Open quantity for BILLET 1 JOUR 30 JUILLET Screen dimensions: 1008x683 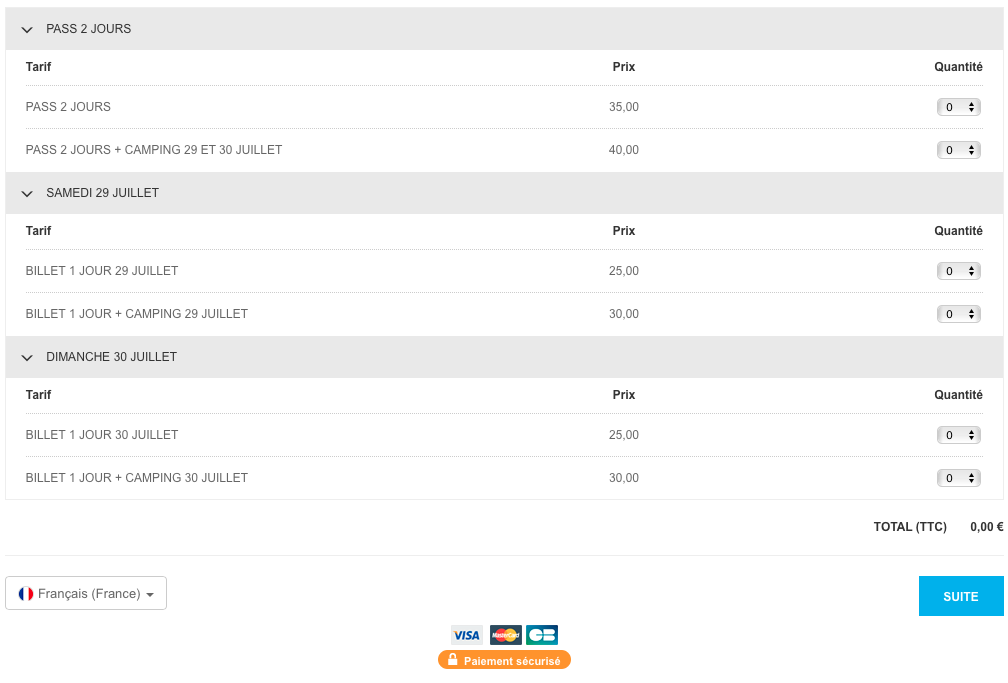click(958, 435)
